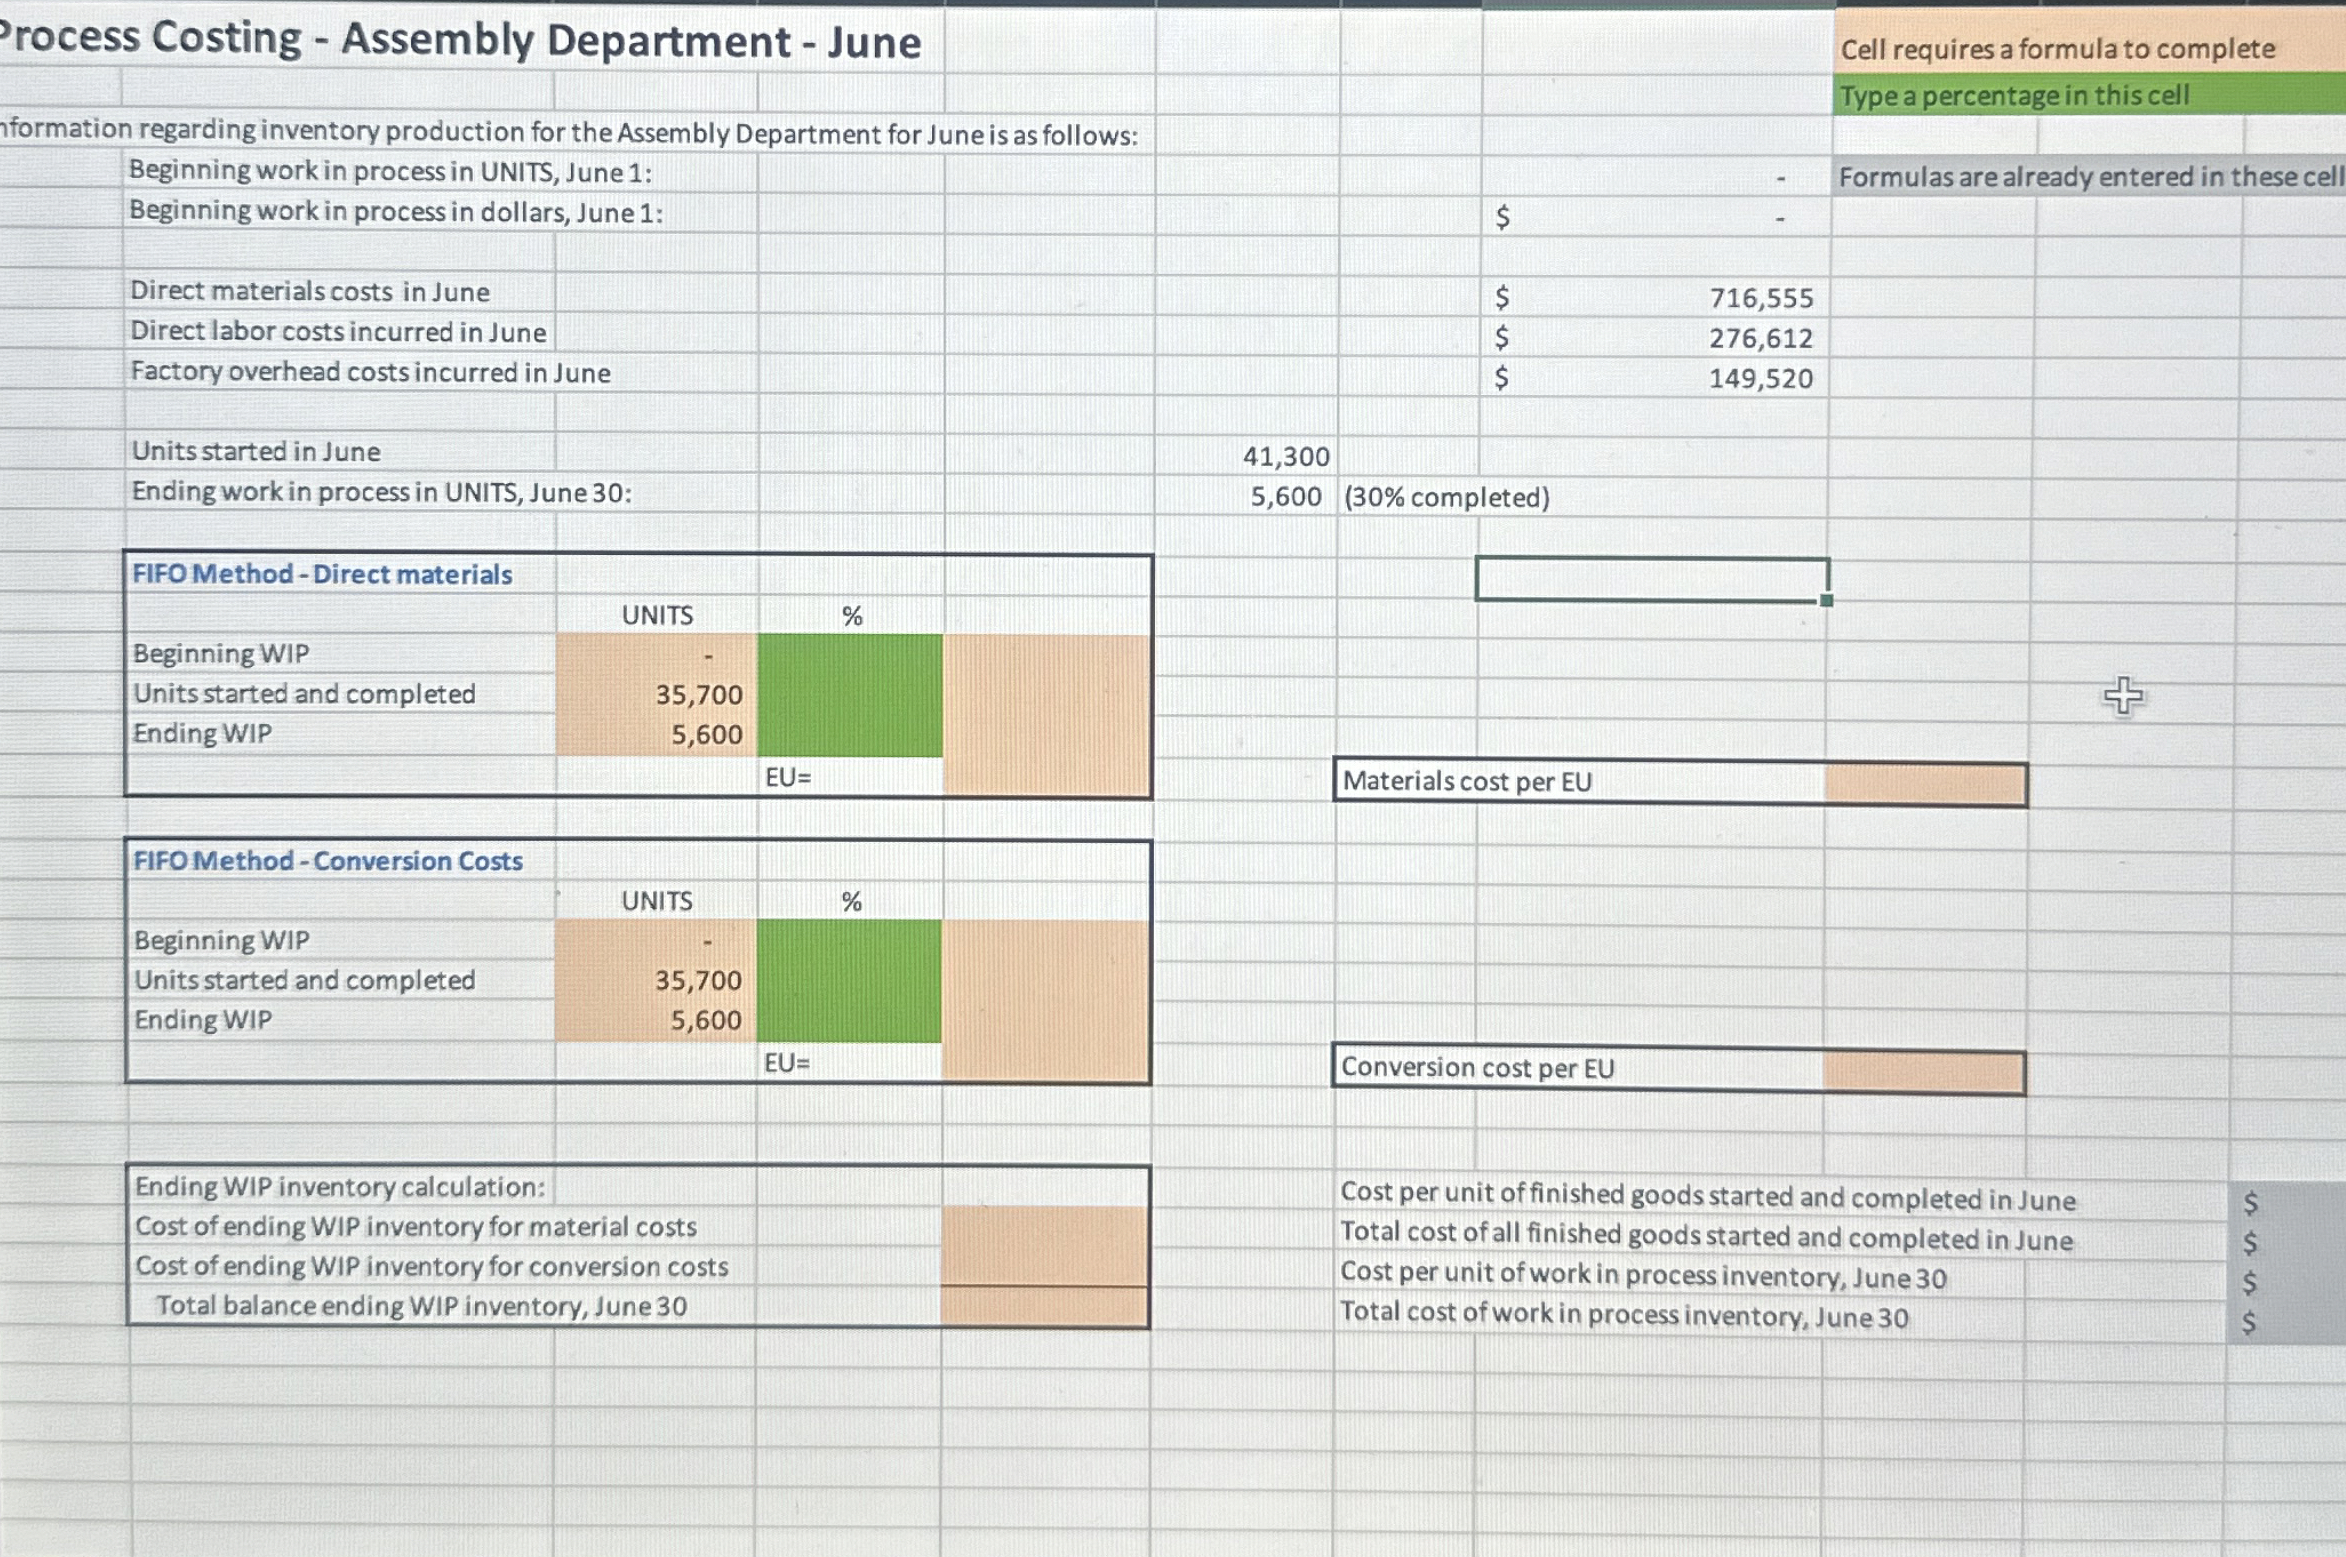
Task: Select the 'Beginning work in process in UNITS, June 1:' label
Action: pos(390,171)
